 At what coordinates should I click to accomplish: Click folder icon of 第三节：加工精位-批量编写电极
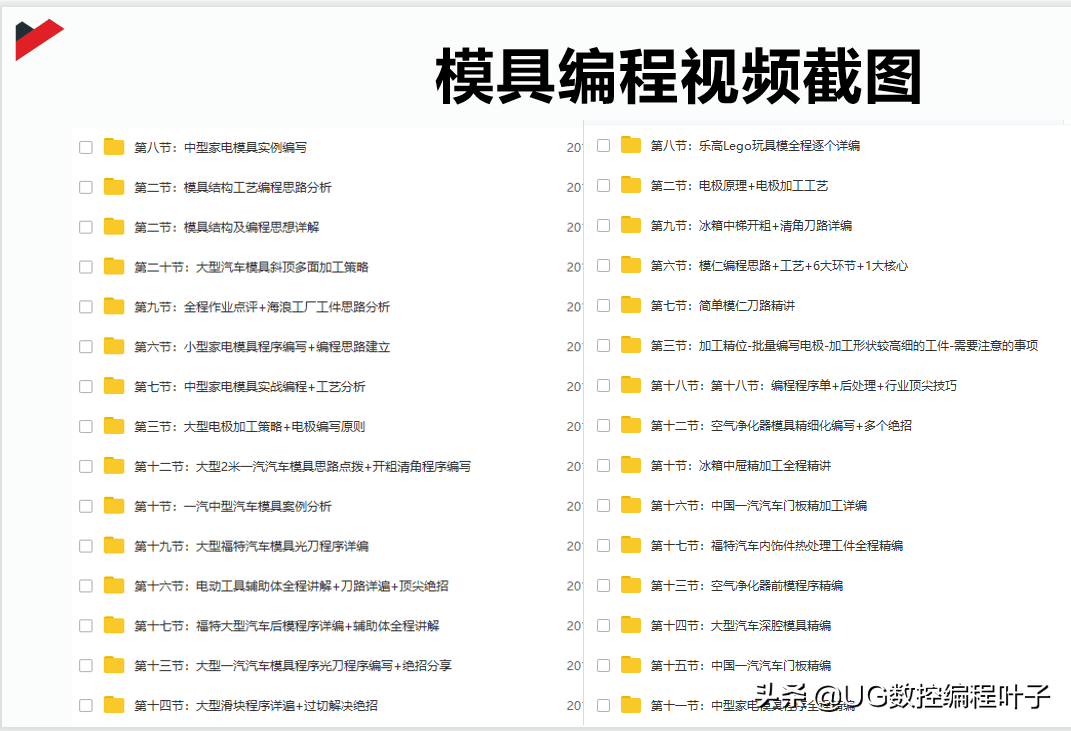click(630, 345)
